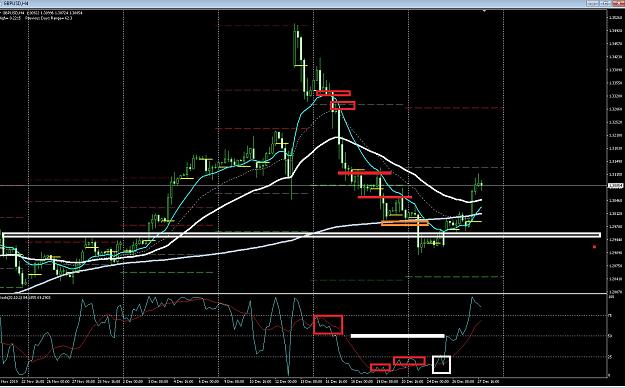Viewport: 625px width, 388px height.
Task: Minimize the GBPUSD chart window
Action: tap(592, 3)
